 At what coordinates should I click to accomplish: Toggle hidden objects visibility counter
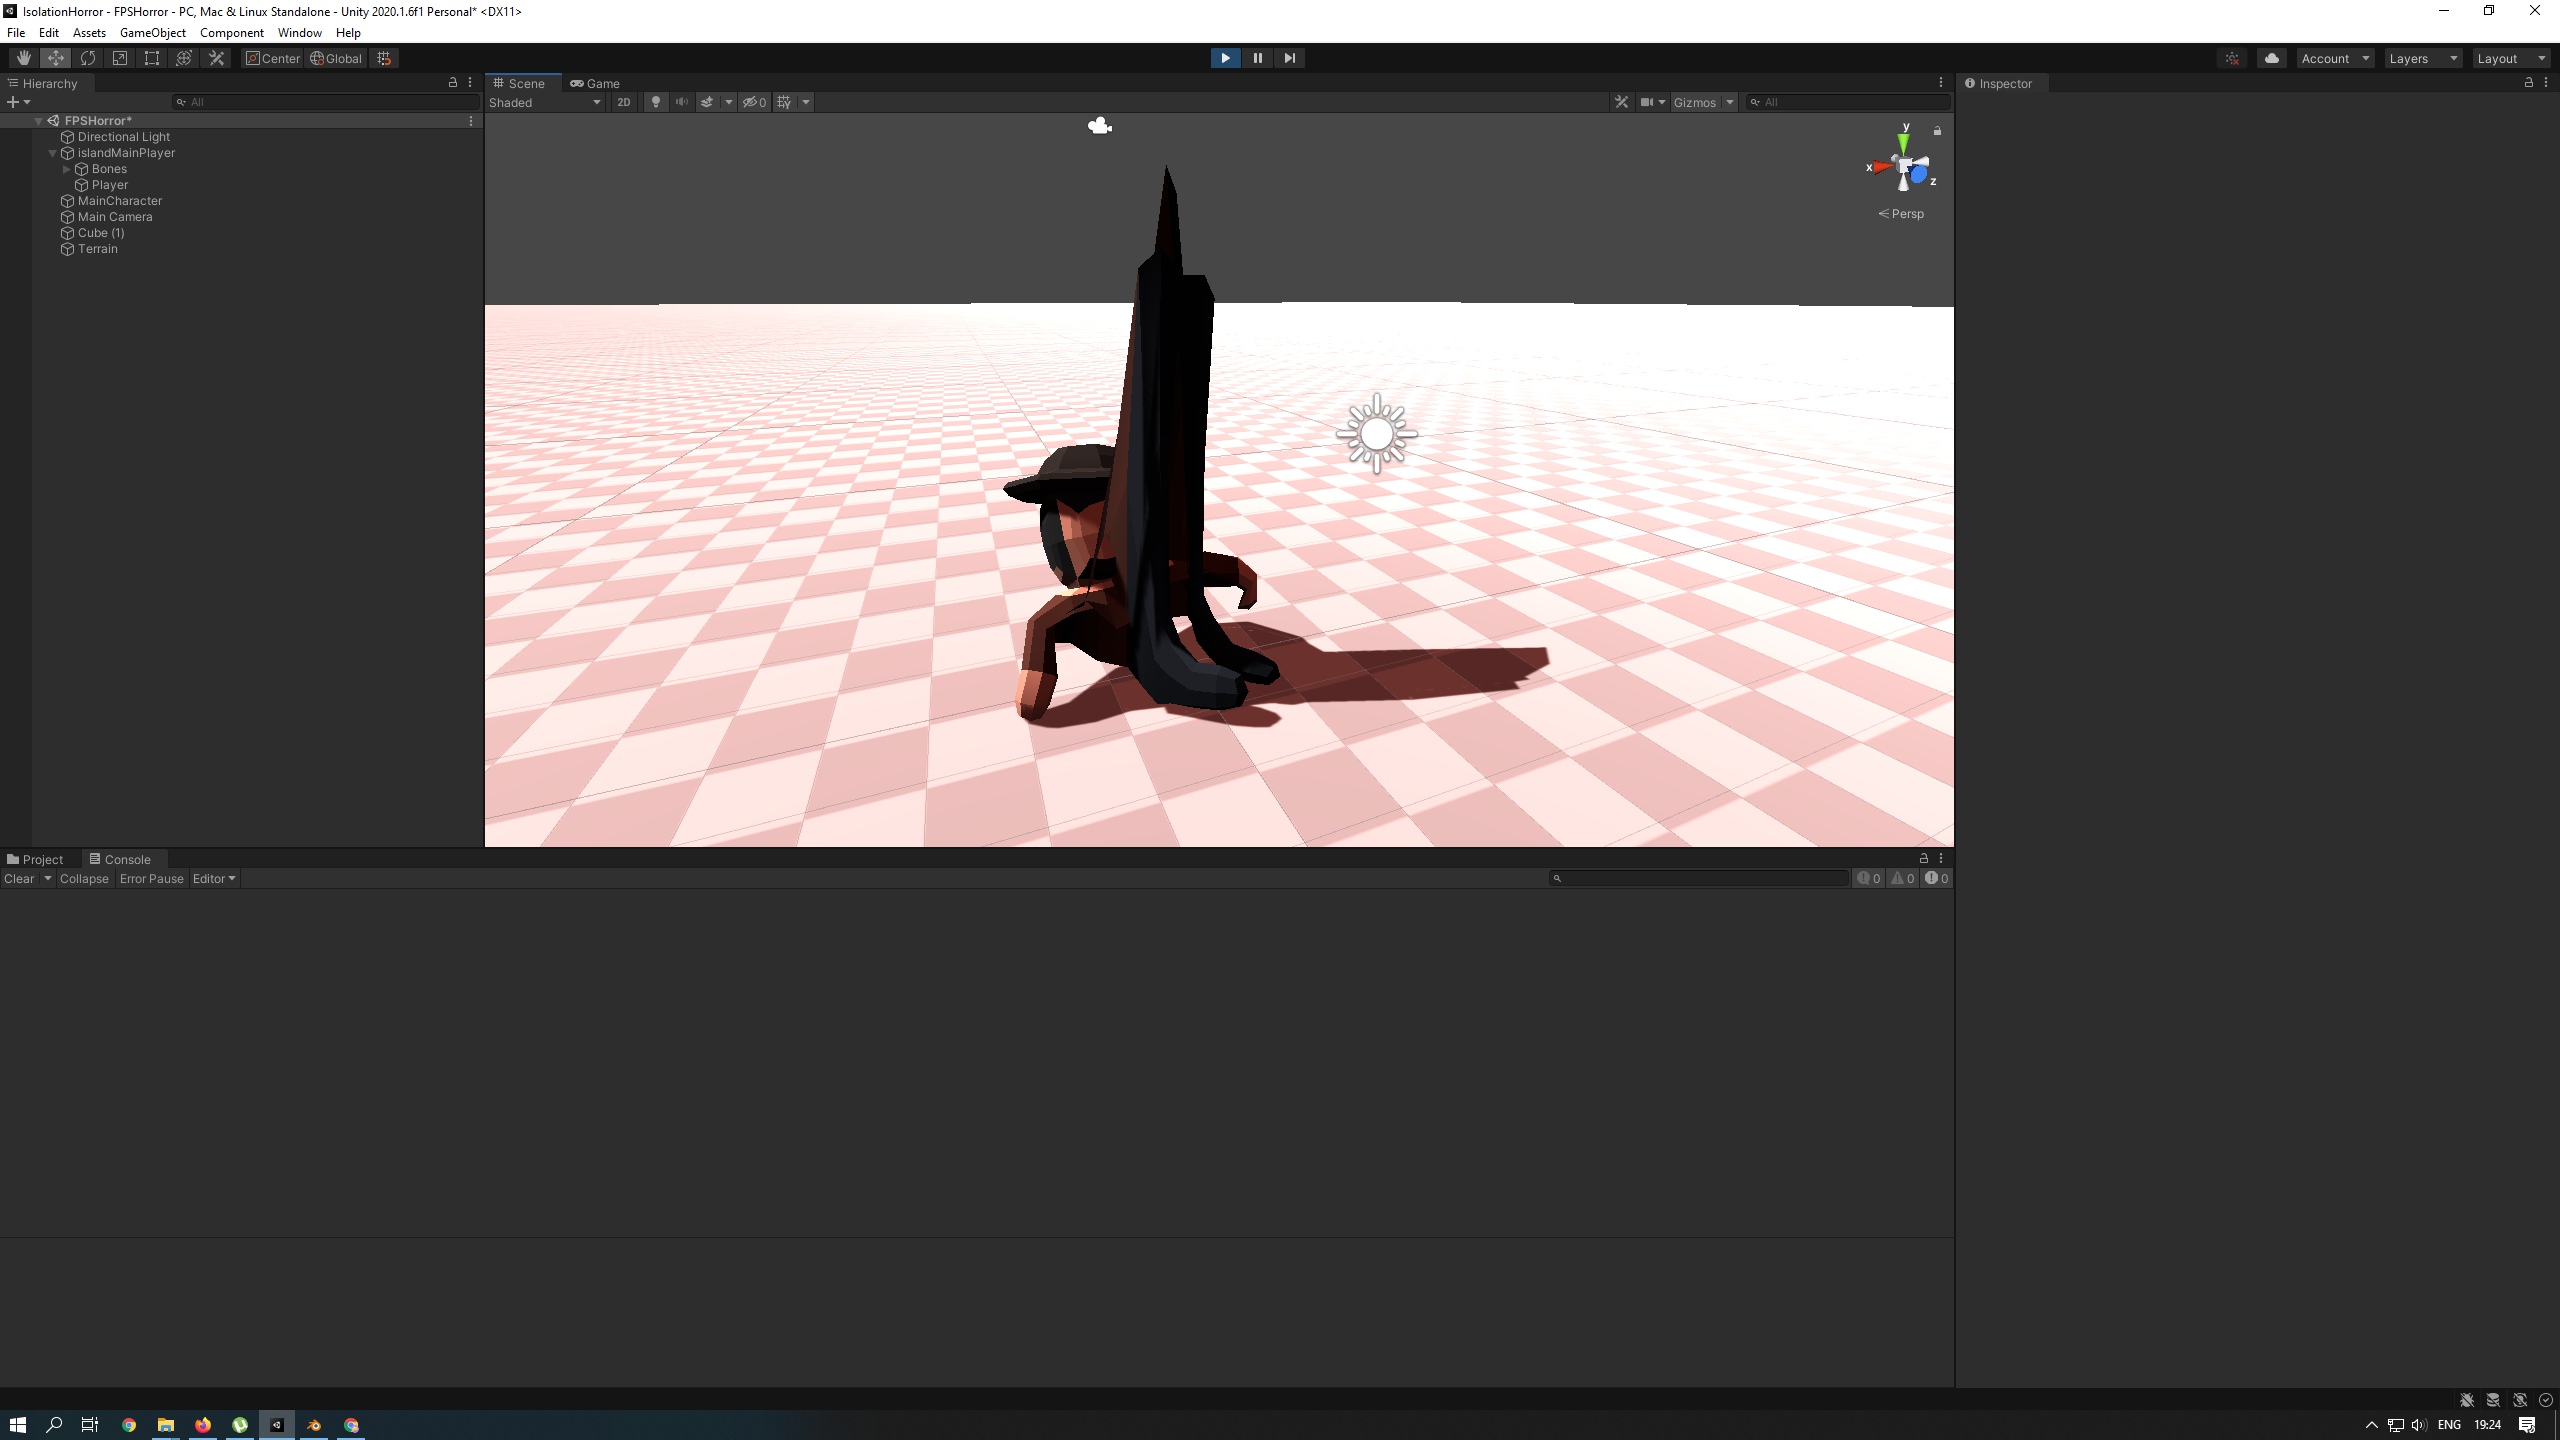754,102
